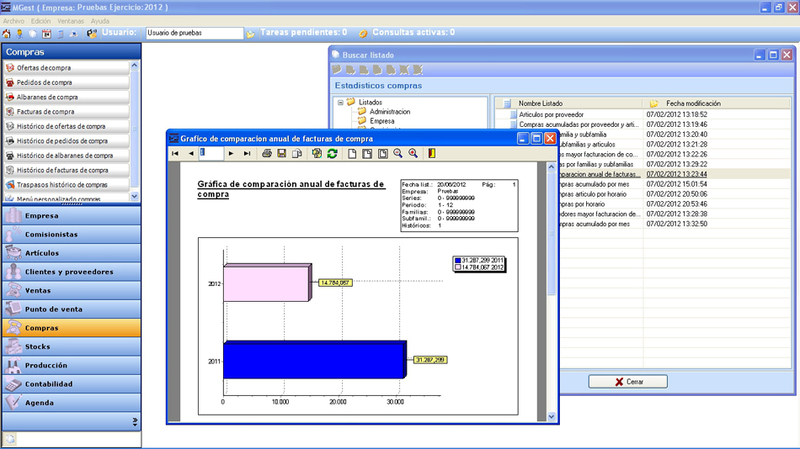Open the calendar icon in main toolbar
The width and height of the screenshot is (800, 449).
click(x=46, y=34)
